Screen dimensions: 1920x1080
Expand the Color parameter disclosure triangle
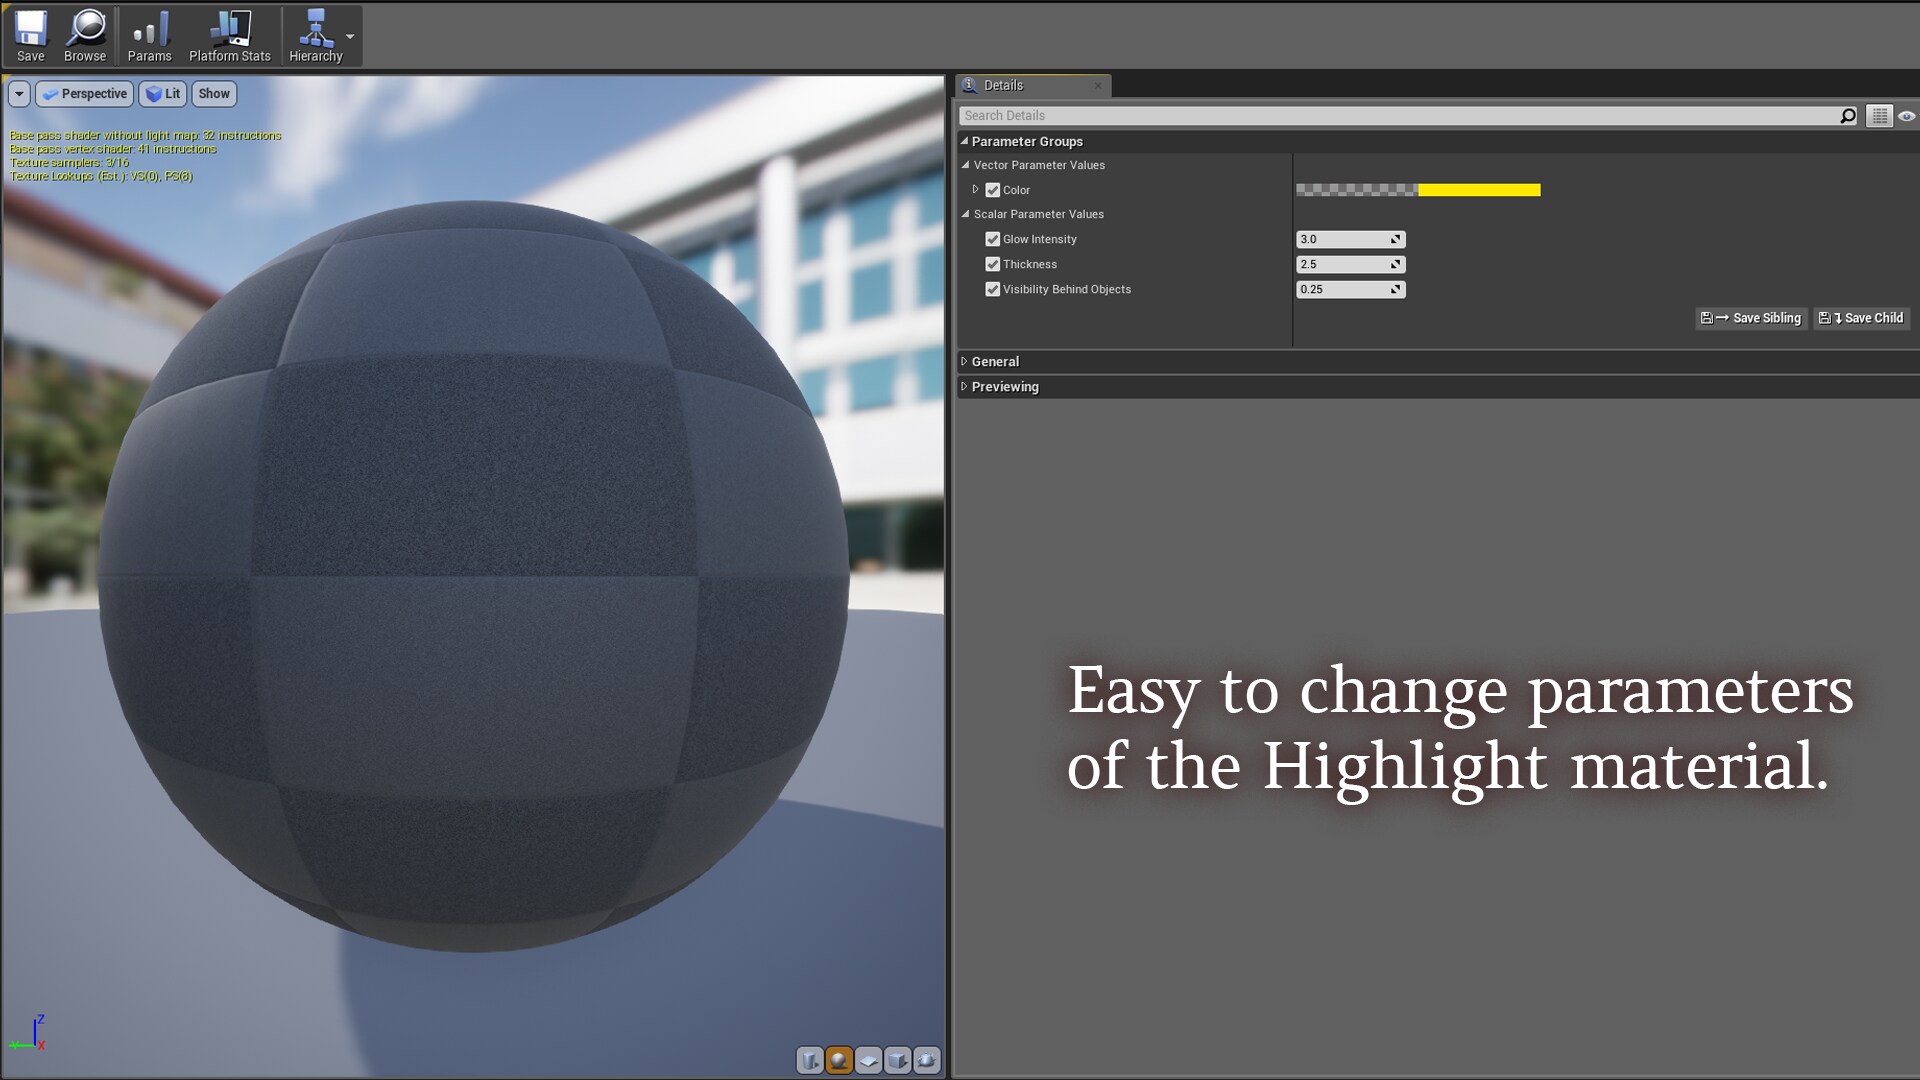(x=978, y=190)
